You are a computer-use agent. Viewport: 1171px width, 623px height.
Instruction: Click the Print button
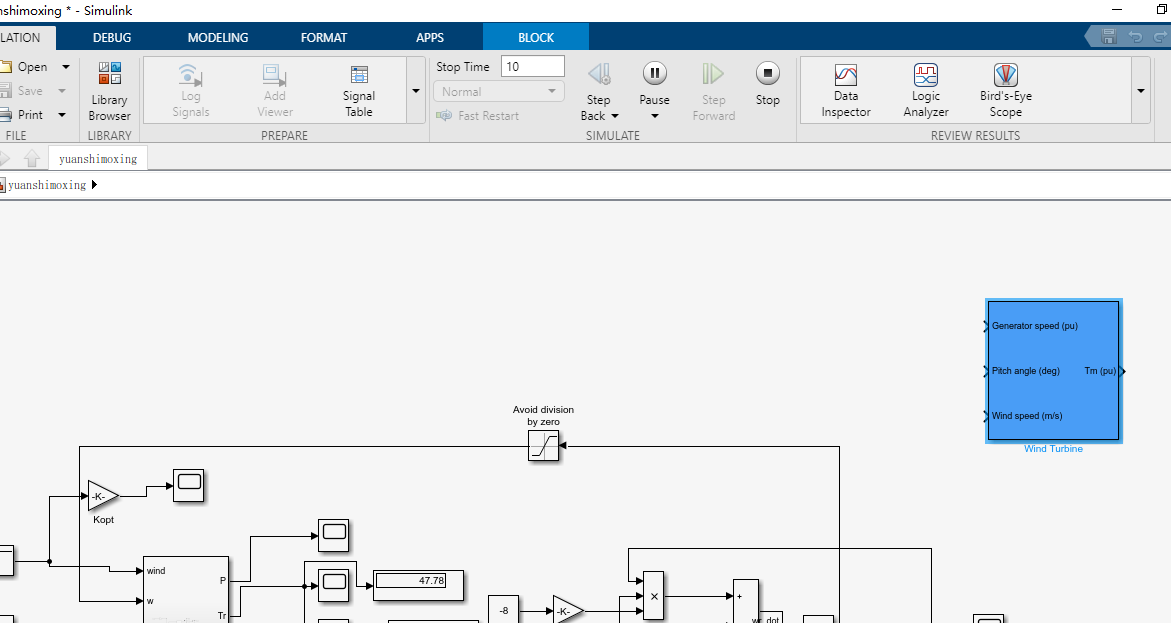pos(30,114)
